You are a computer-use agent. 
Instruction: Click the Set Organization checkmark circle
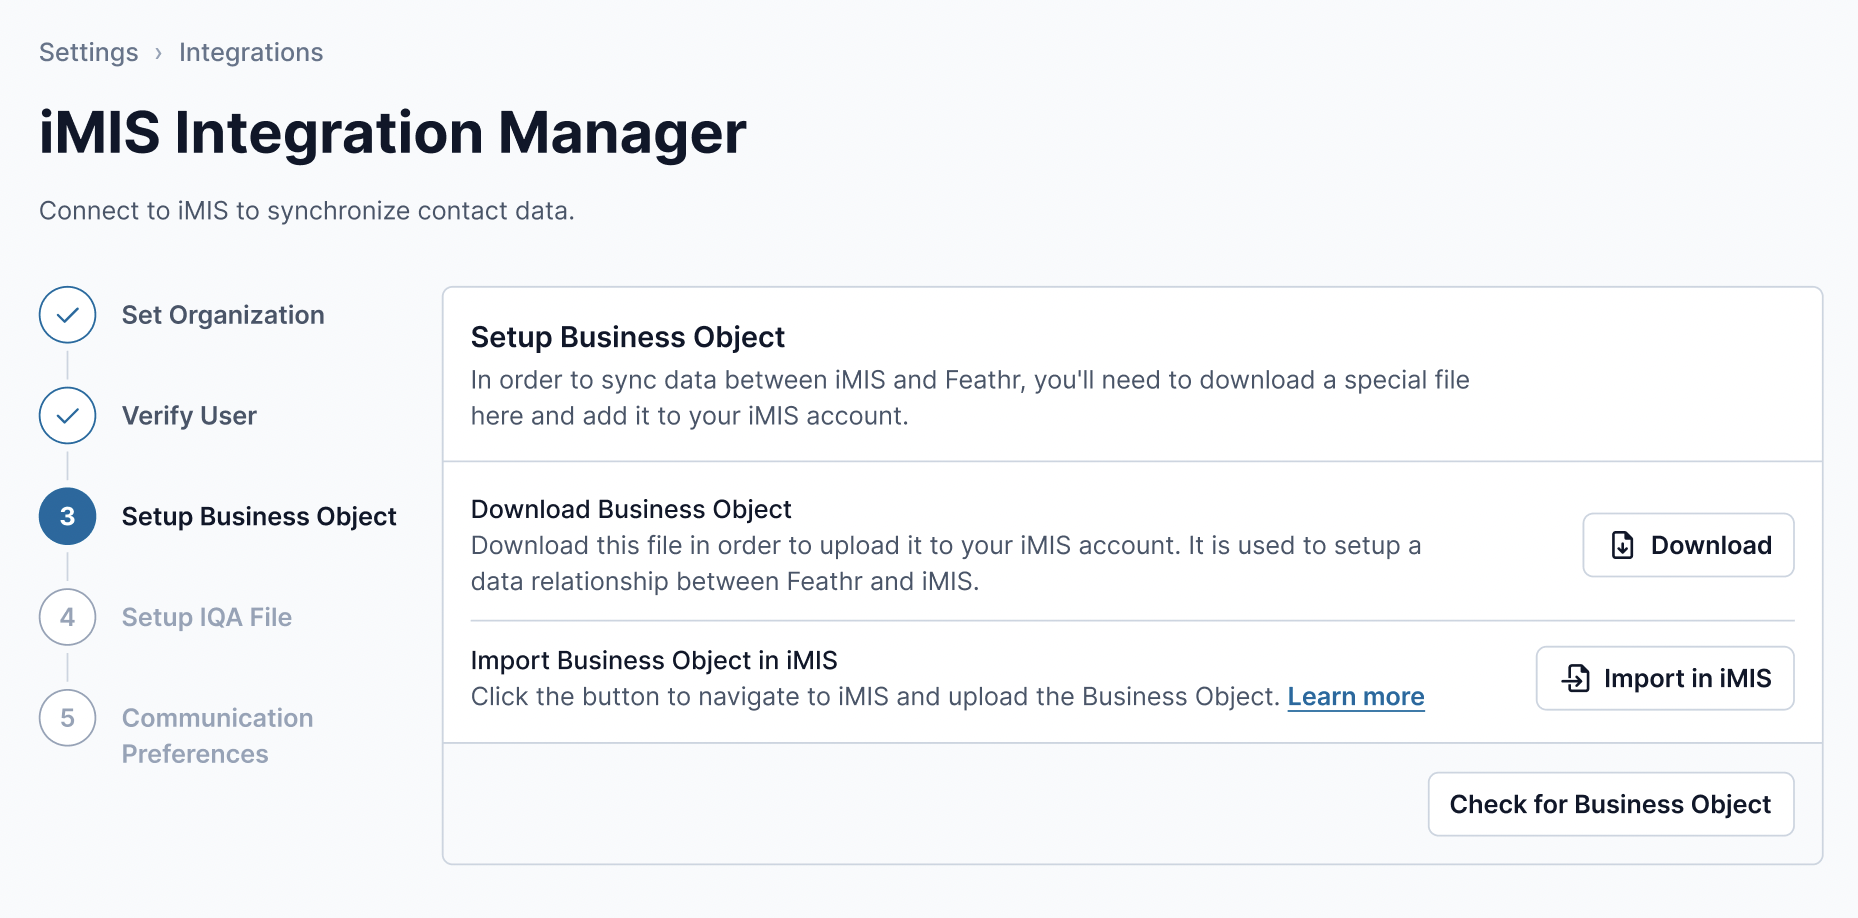point(67,315)
